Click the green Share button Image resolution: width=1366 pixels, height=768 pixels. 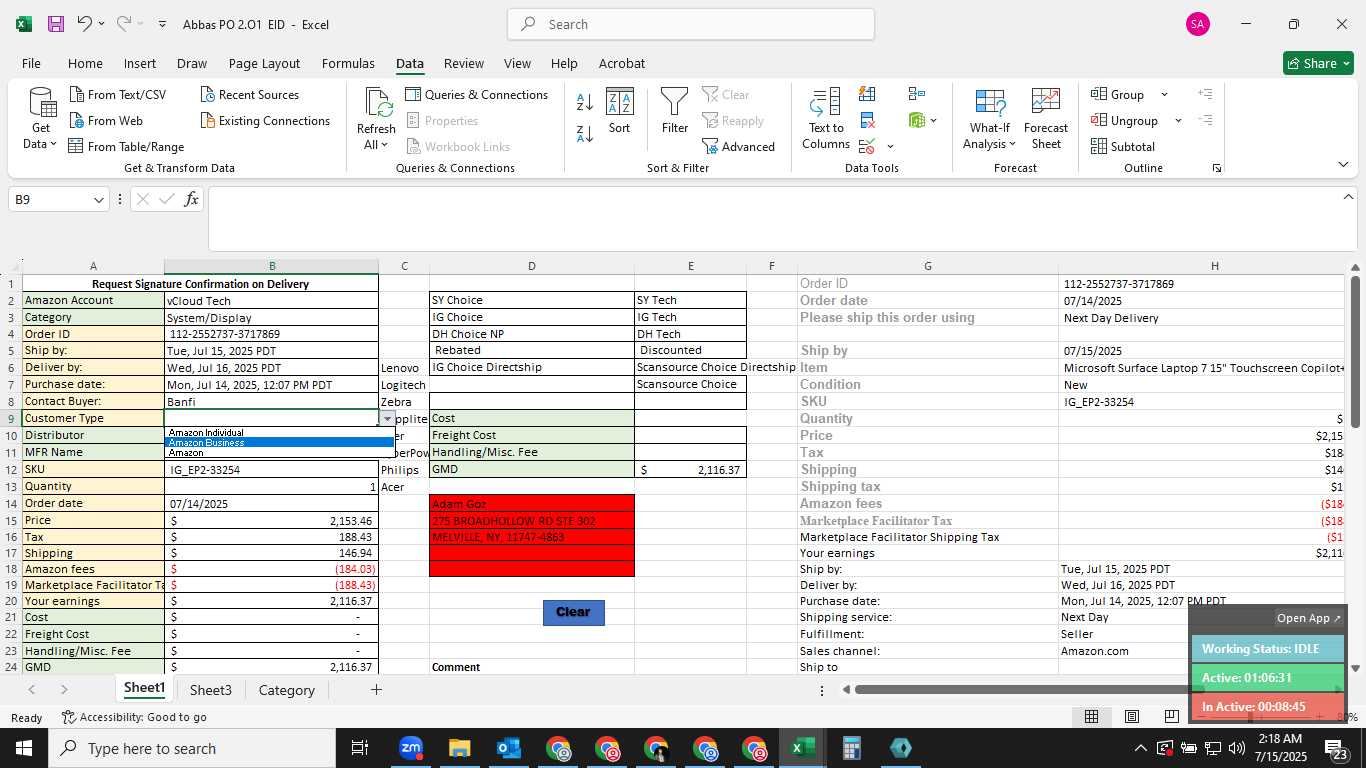click(1318, 63)
